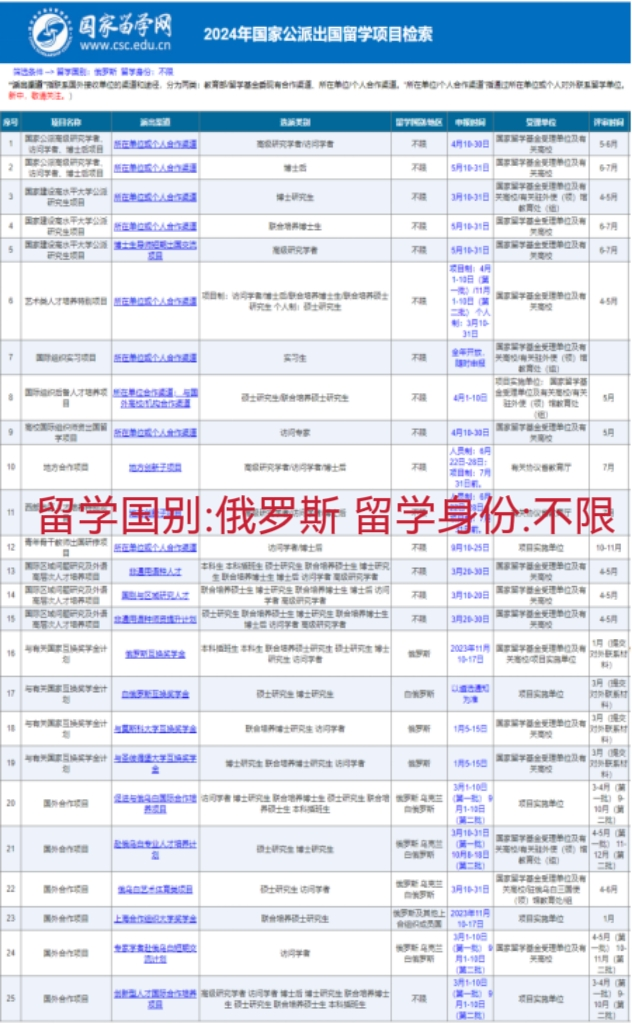Click the 国际组织实习项目 name in row 7
The width and height of the screenshot is (632, 1024).
66,358
